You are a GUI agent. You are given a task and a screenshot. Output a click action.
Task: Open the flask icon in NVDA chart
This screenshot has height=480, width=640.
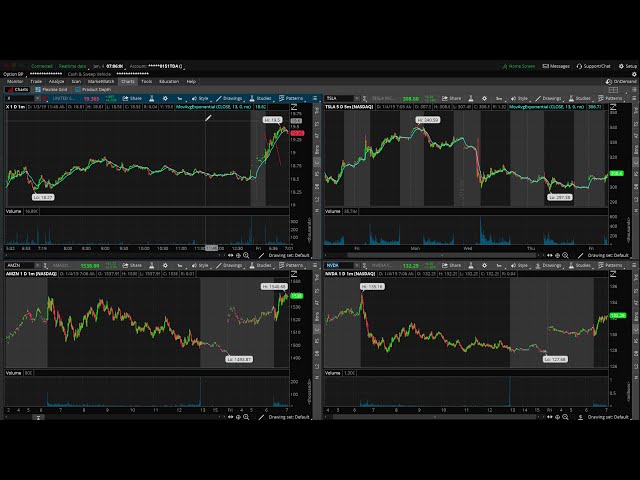coord(471,265)
